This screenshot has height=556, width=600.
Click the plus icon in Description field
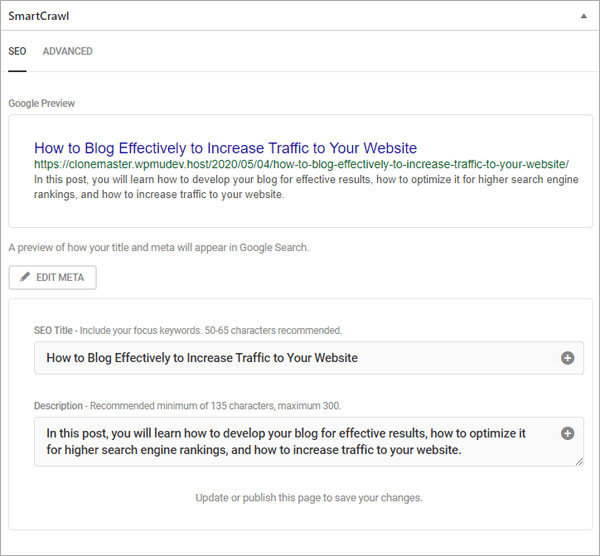click(x=567, y=433)
